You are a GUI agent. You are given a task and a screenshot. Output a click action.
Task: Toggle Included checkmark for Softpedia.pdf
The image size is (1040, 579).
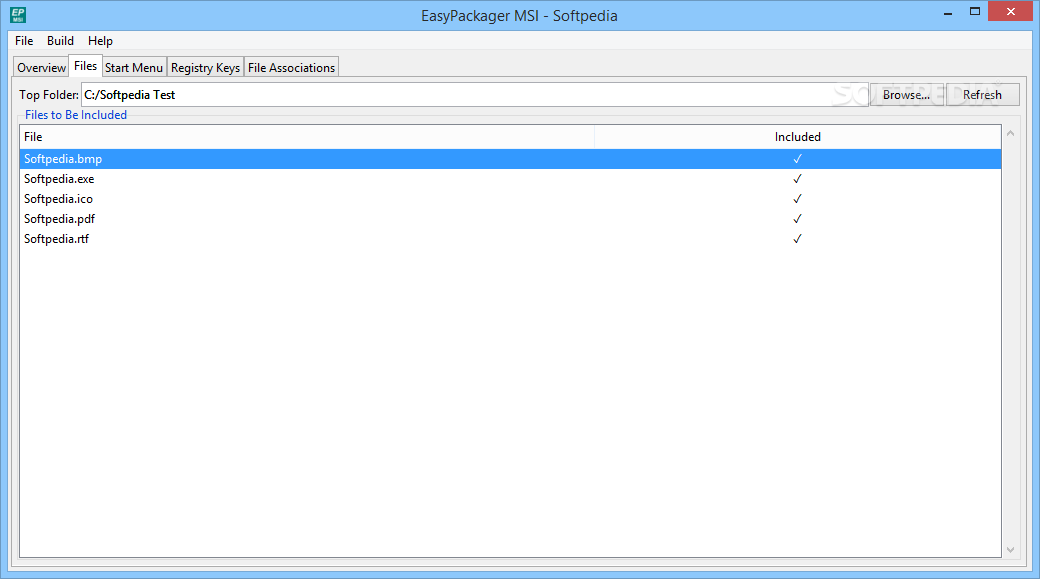pyautogui.click(x=797, y=219)
